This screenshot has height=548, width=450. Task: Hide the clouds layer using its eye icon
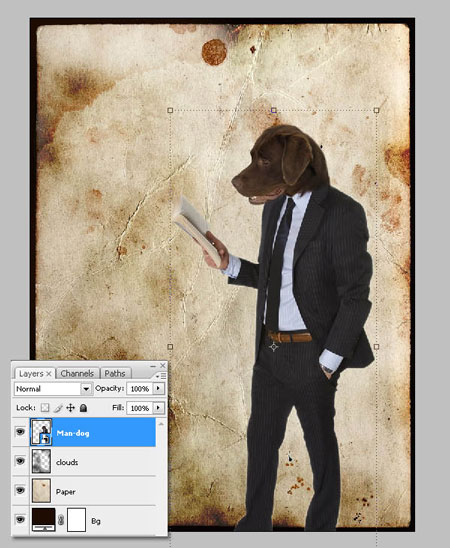coord(20,461)
